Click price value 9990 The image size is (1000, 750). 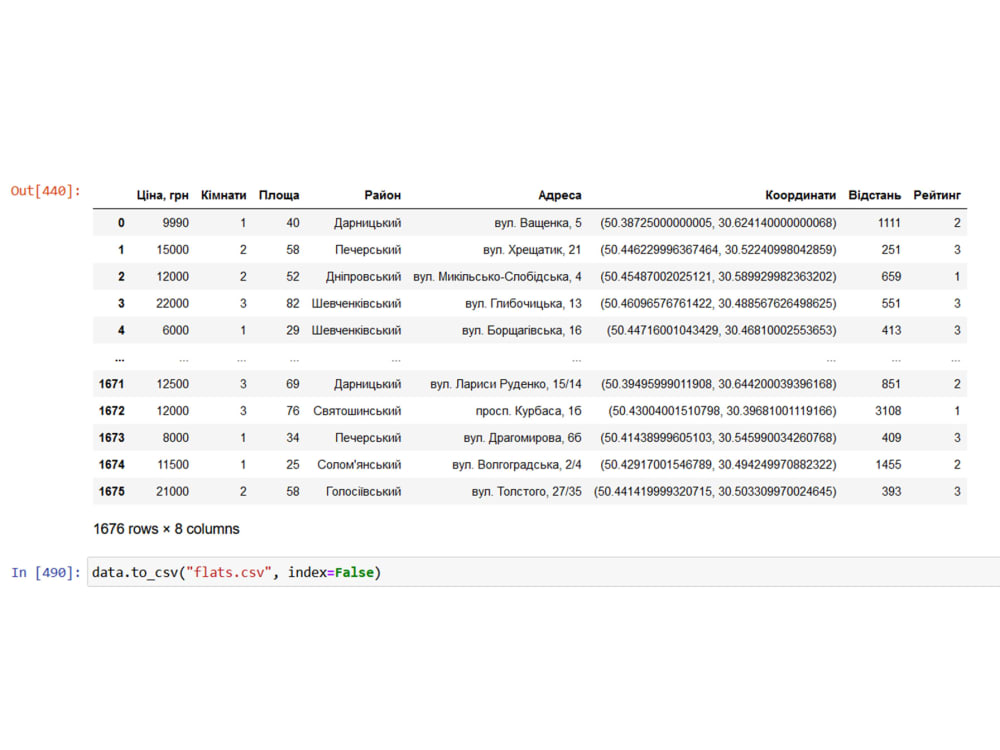[x=175, y=223]
